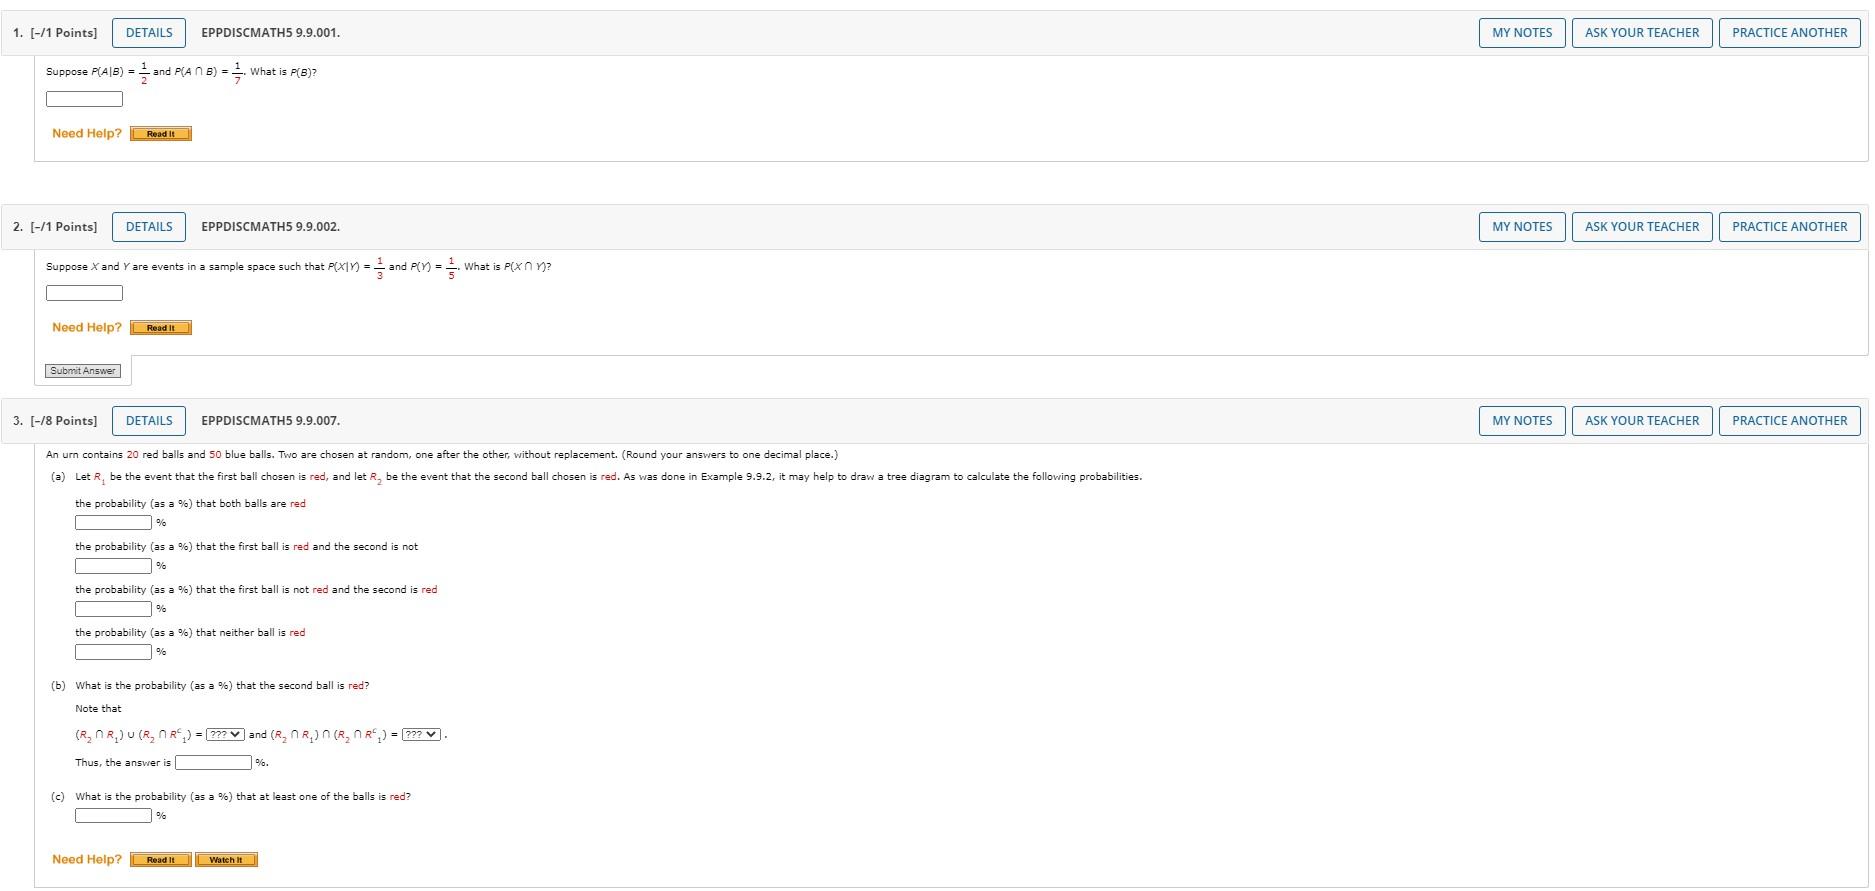Click question code EPPDISCMATH5 9.9.007.
Viewport: 1875px width, 891px height.
[x=270, y=421]
